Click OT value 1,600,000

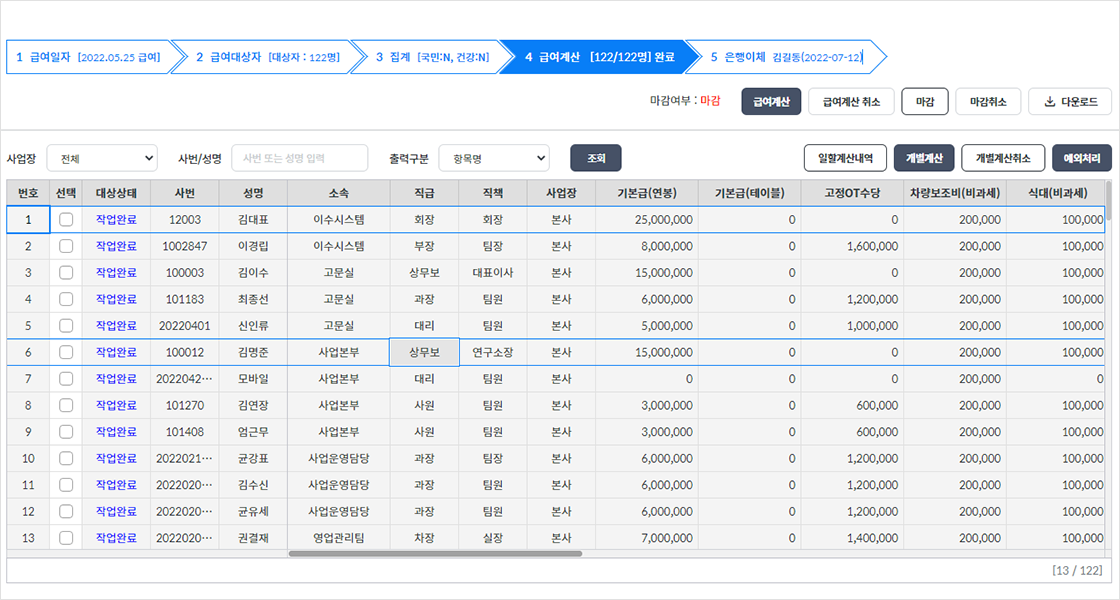click(872, 246)
